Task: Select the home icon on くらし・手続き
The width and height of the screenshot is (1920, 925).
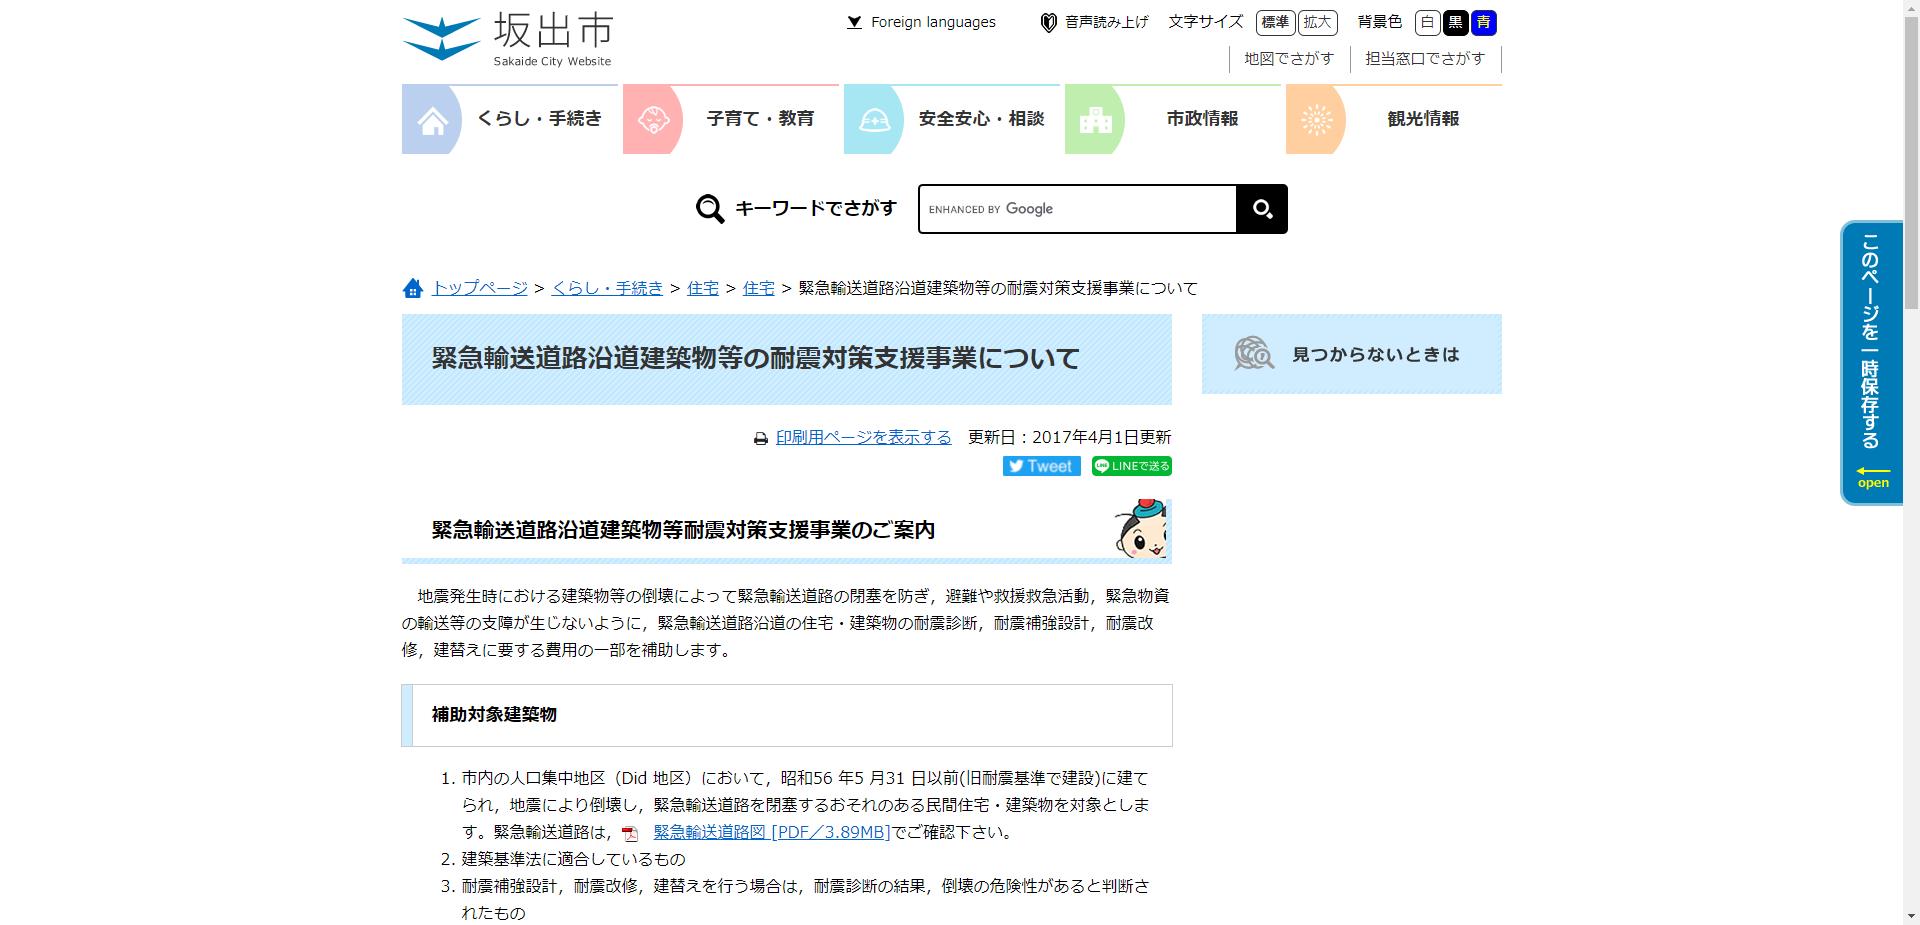Action: 432,119
